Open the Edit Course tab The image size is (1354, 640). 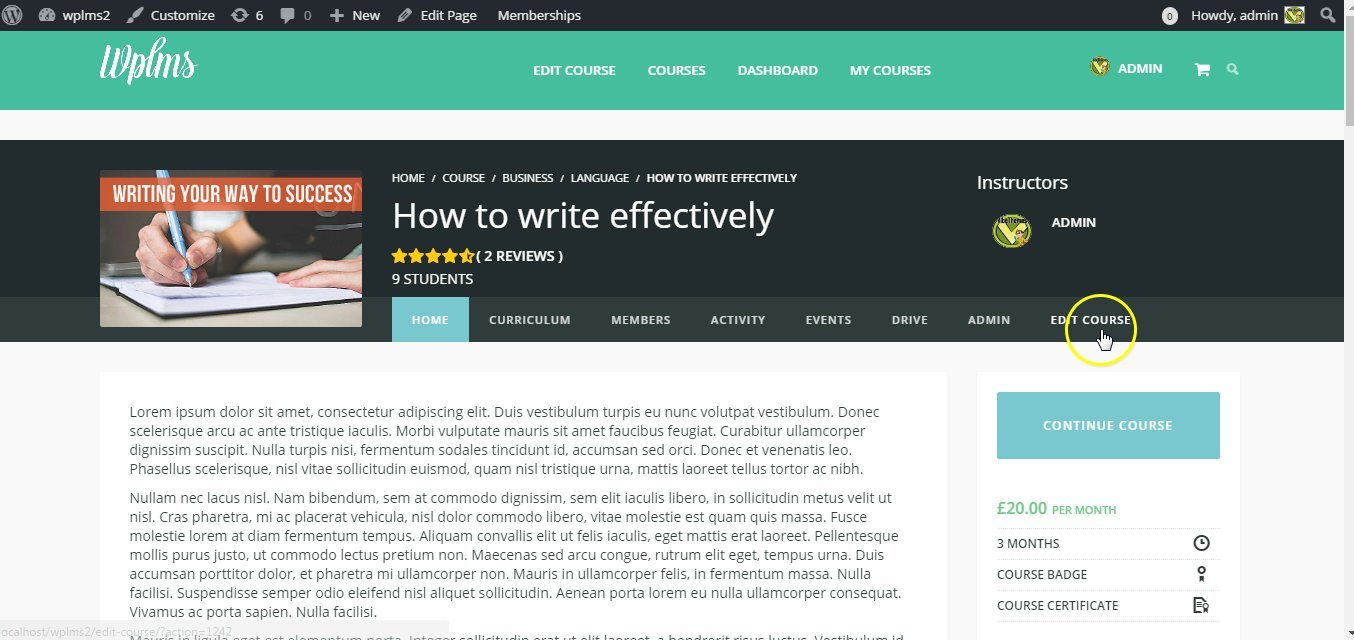[x=1091, y=319]
